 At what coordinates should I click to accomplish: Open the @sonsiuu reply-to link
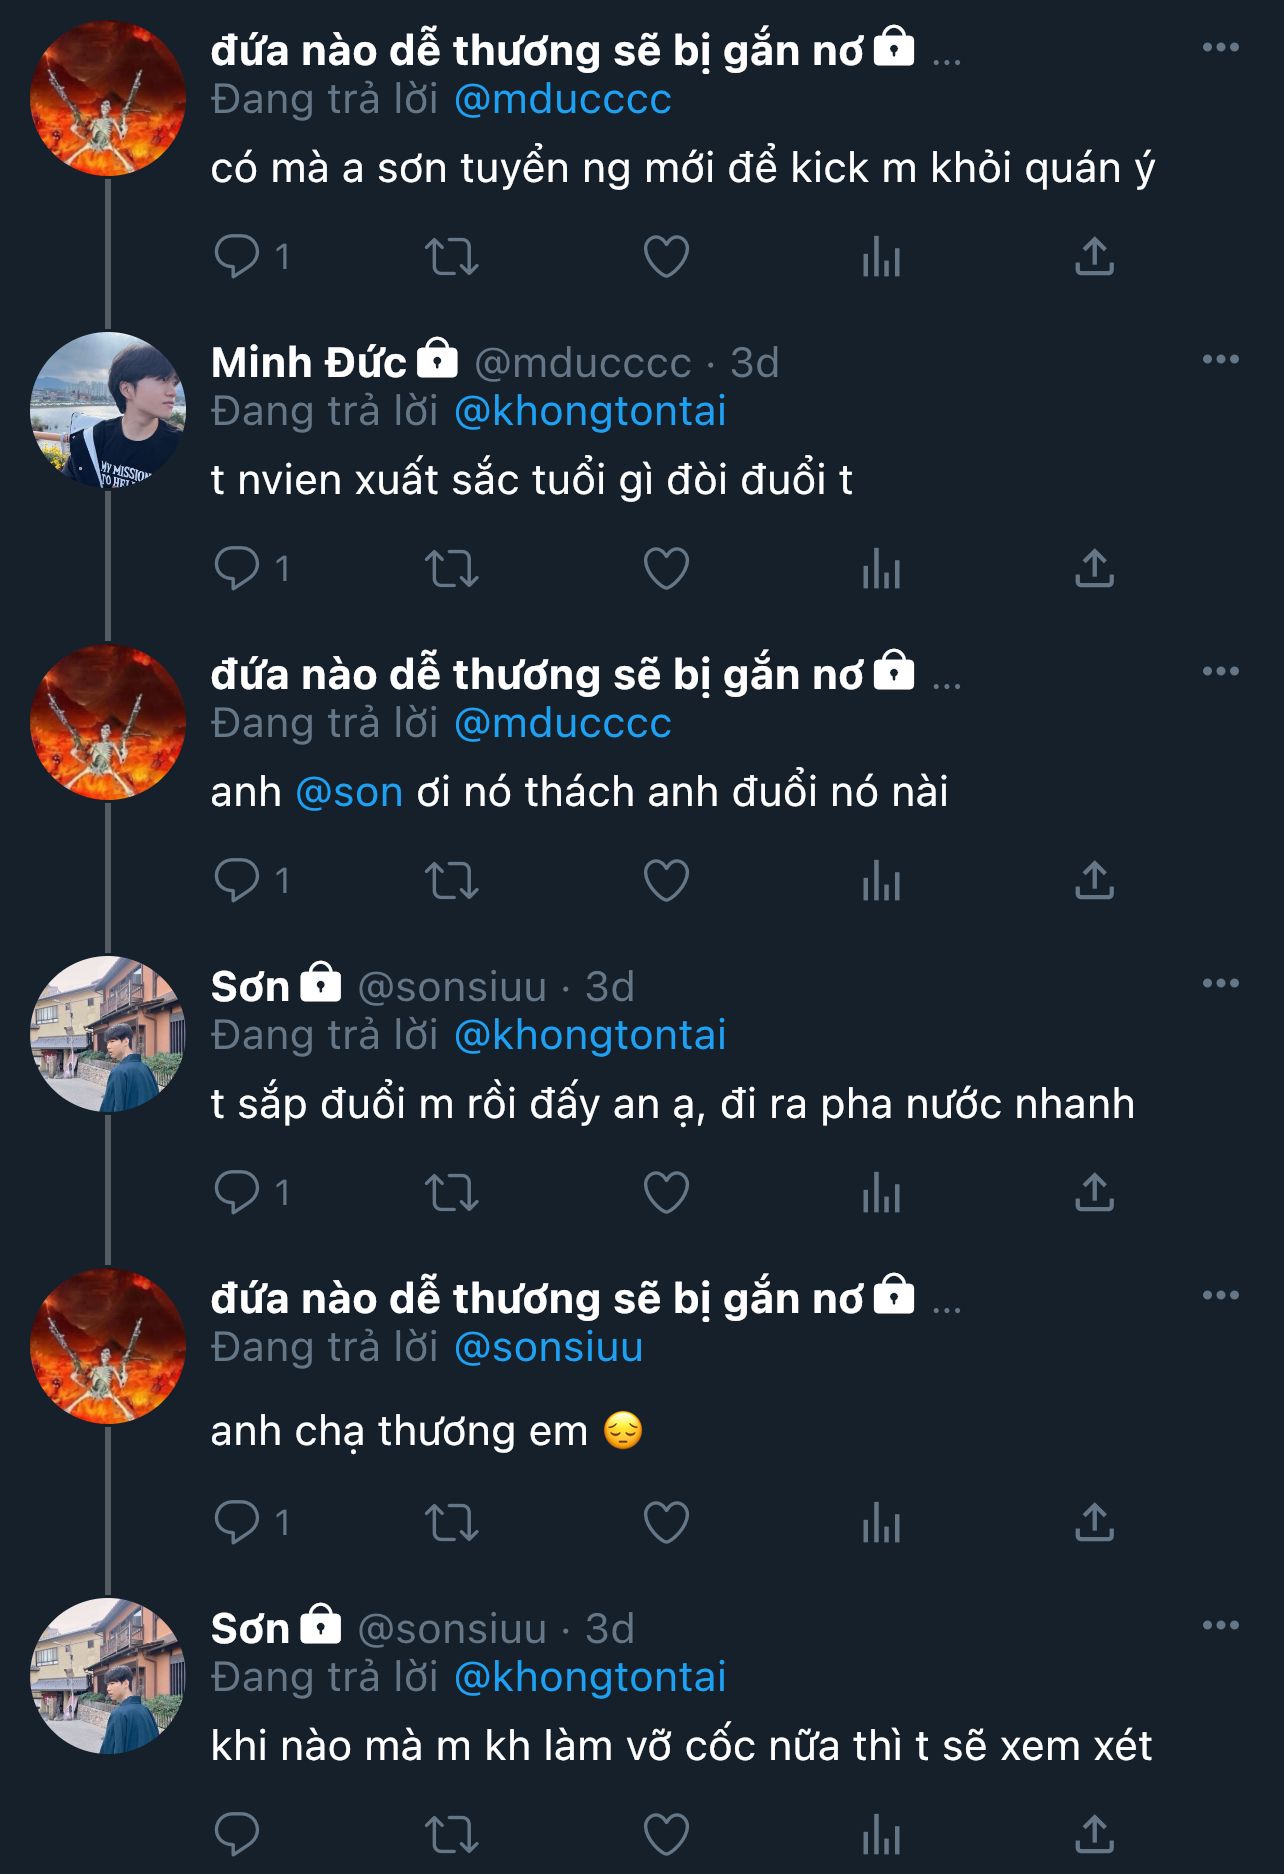pos(548,1348)
